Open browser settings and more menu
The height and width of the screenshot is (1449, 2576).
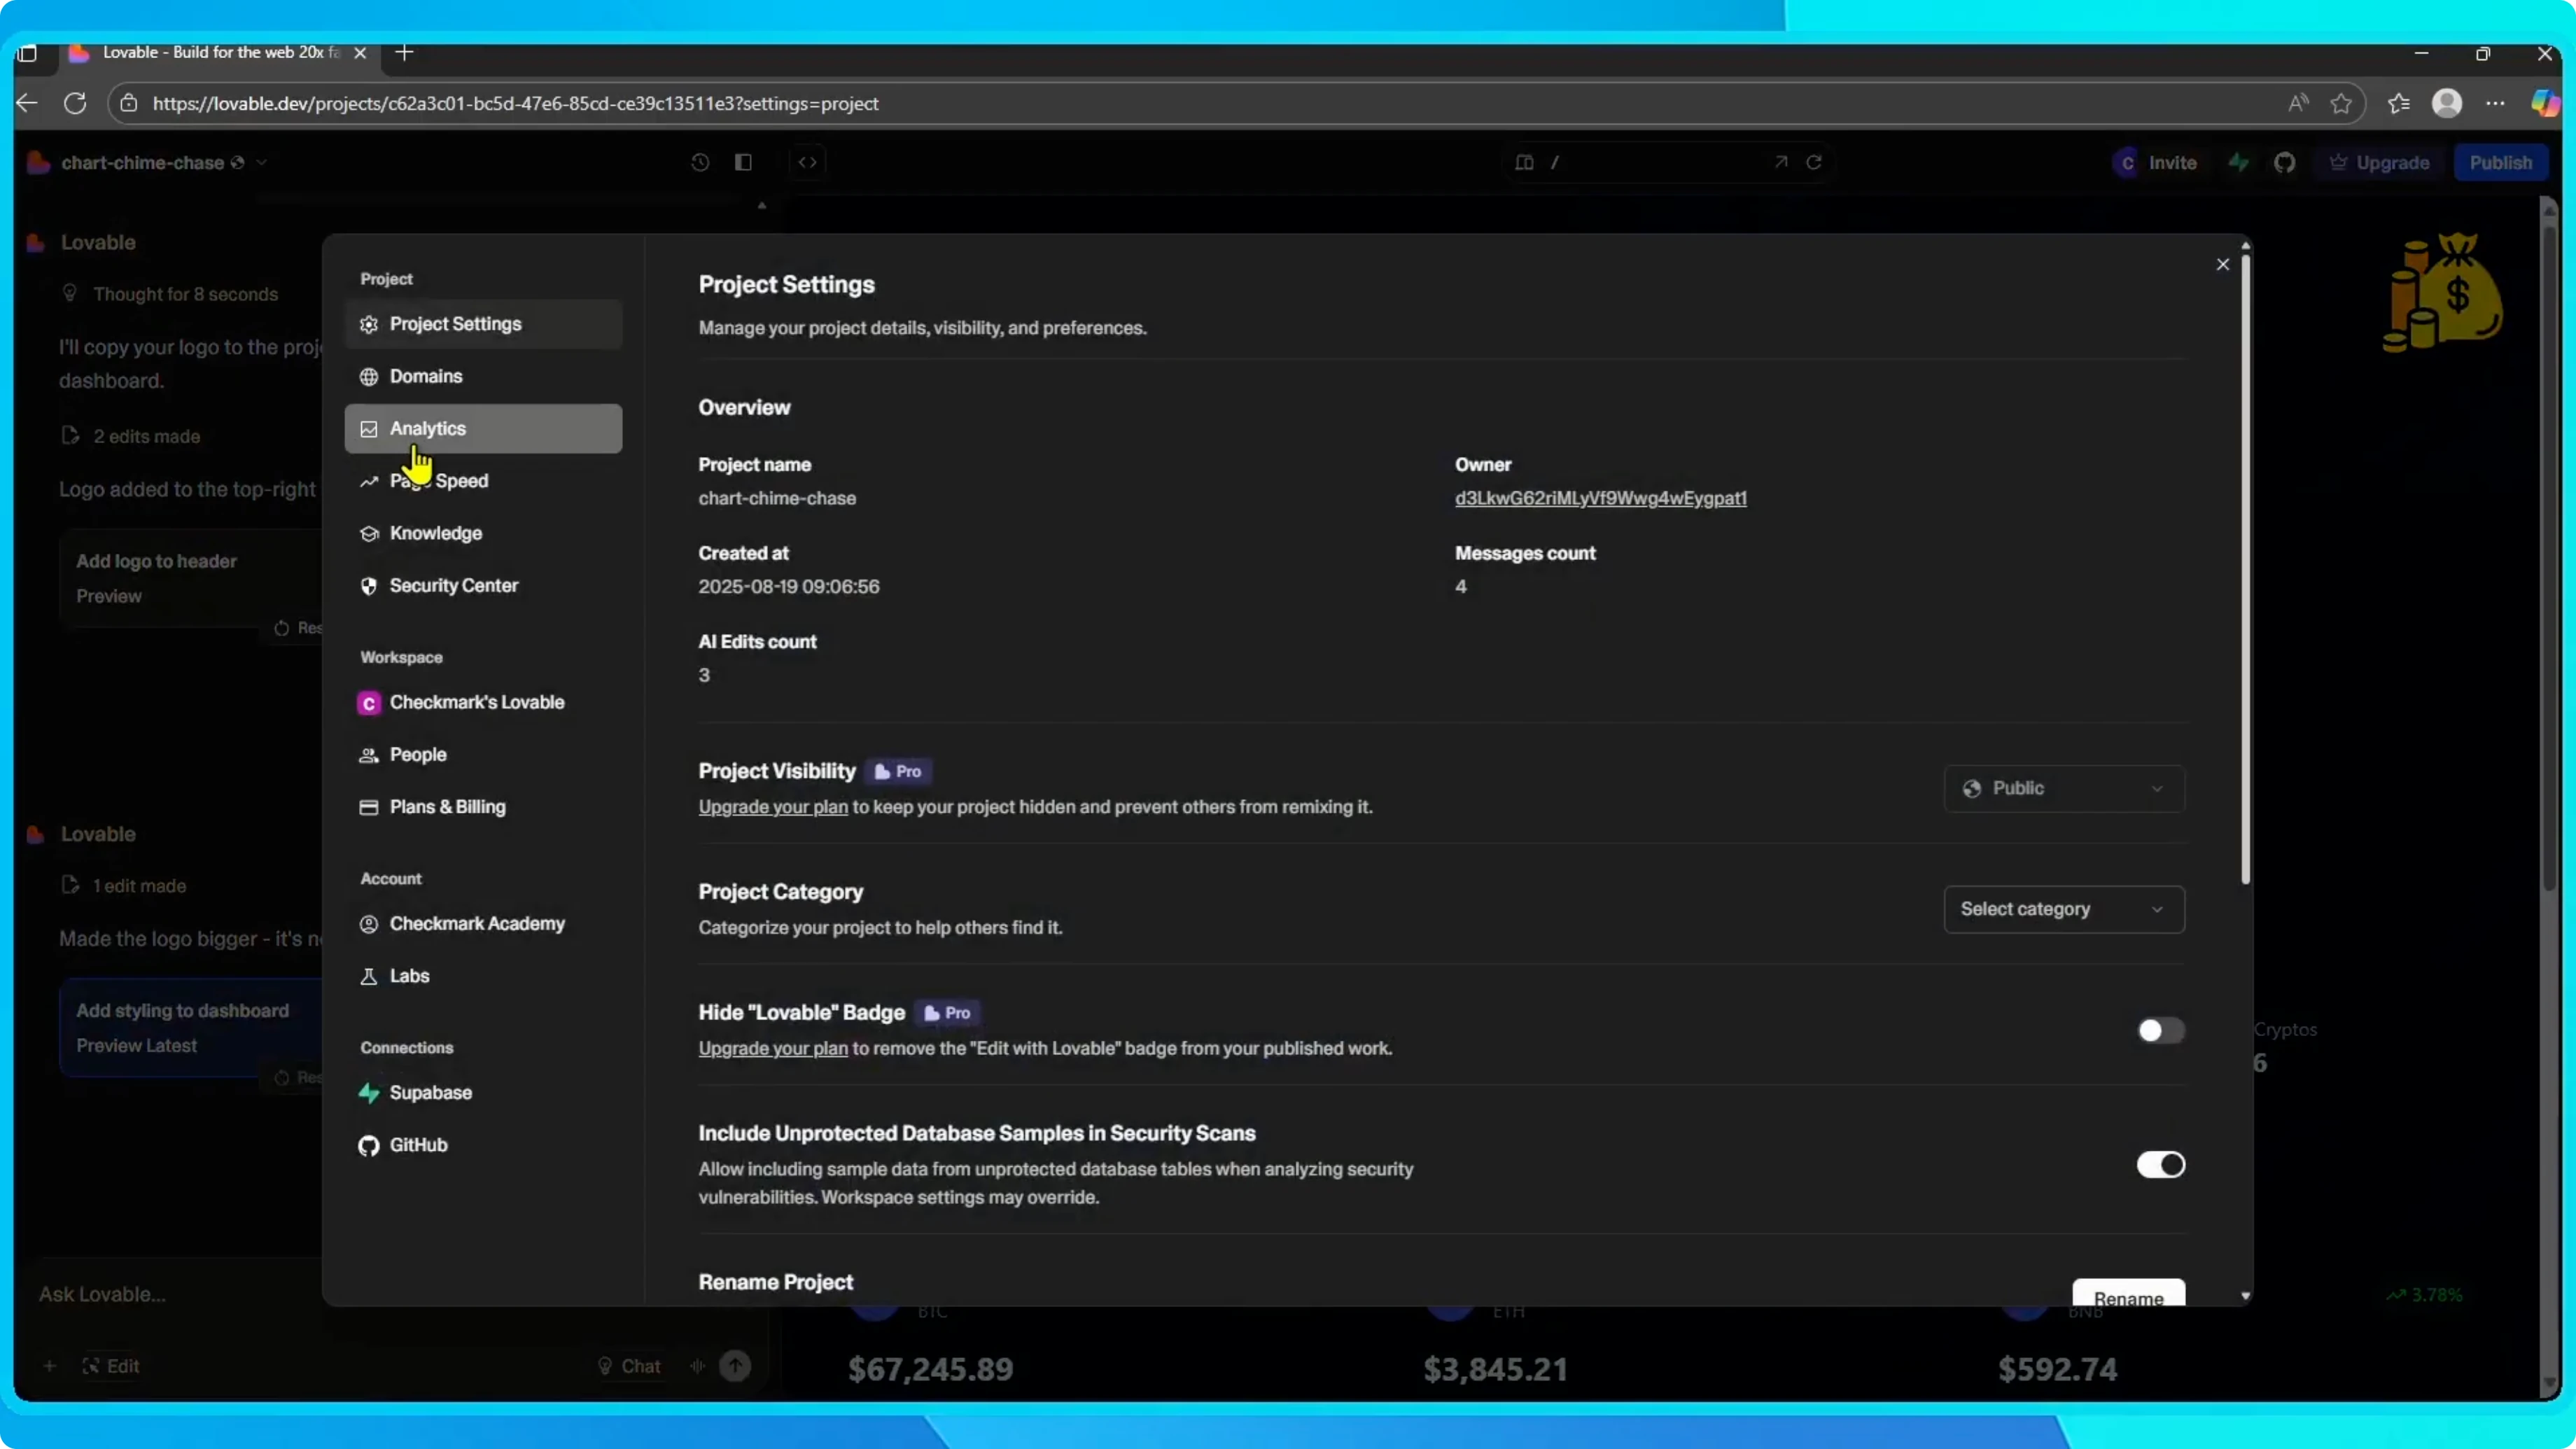tap(2496, 103)
